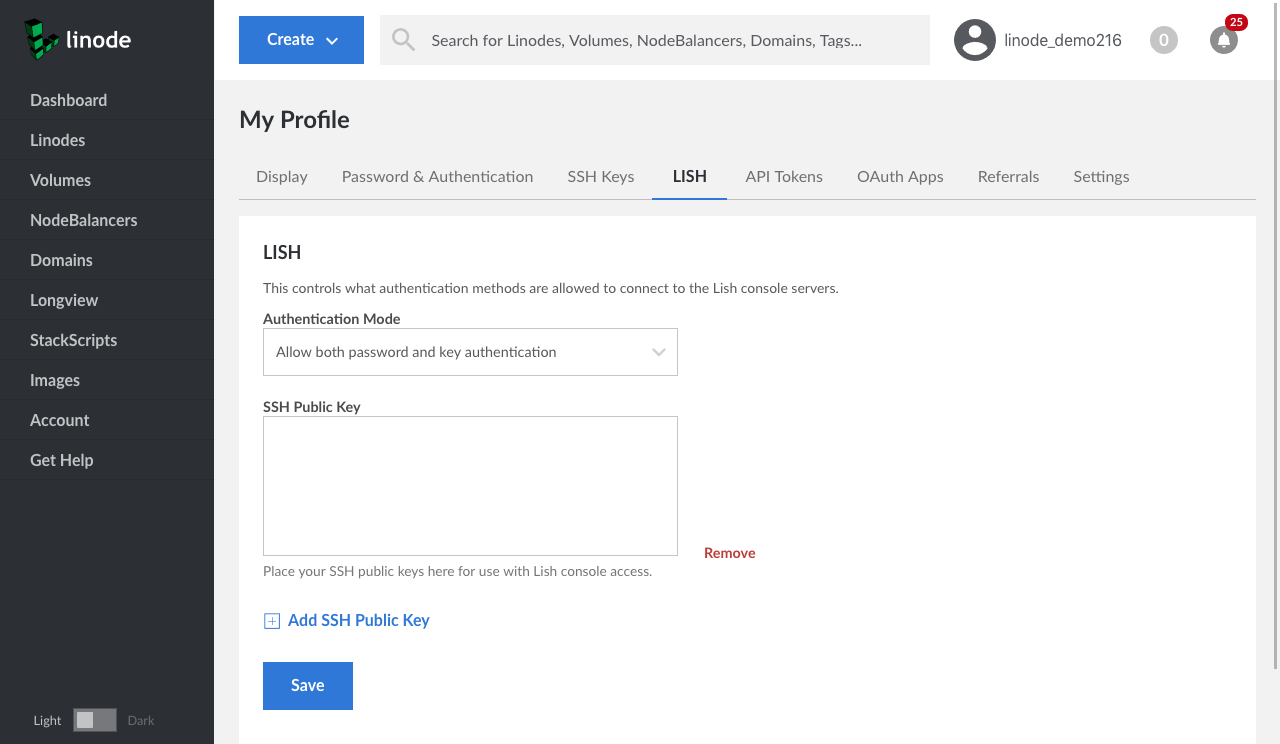The width and height of the screenshot is (1280, 744).
Task: Click the gray zero counter badge
Action: pos(1163,40)
